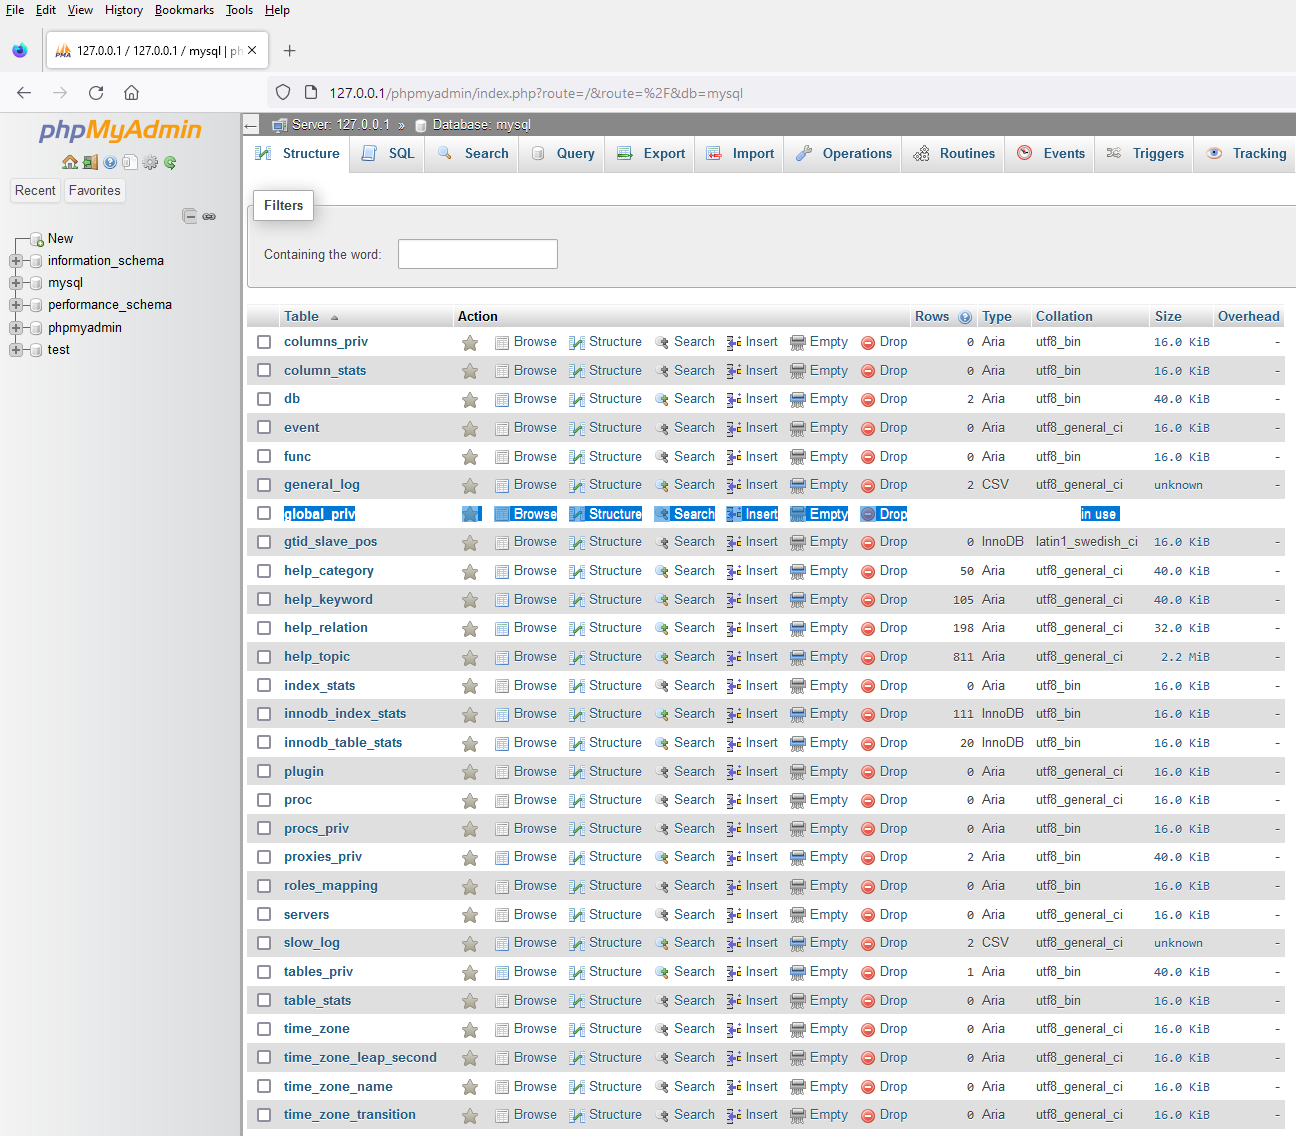Click the Containing the word input field
Screen dimensions: 1296x1136
point(477,254)
